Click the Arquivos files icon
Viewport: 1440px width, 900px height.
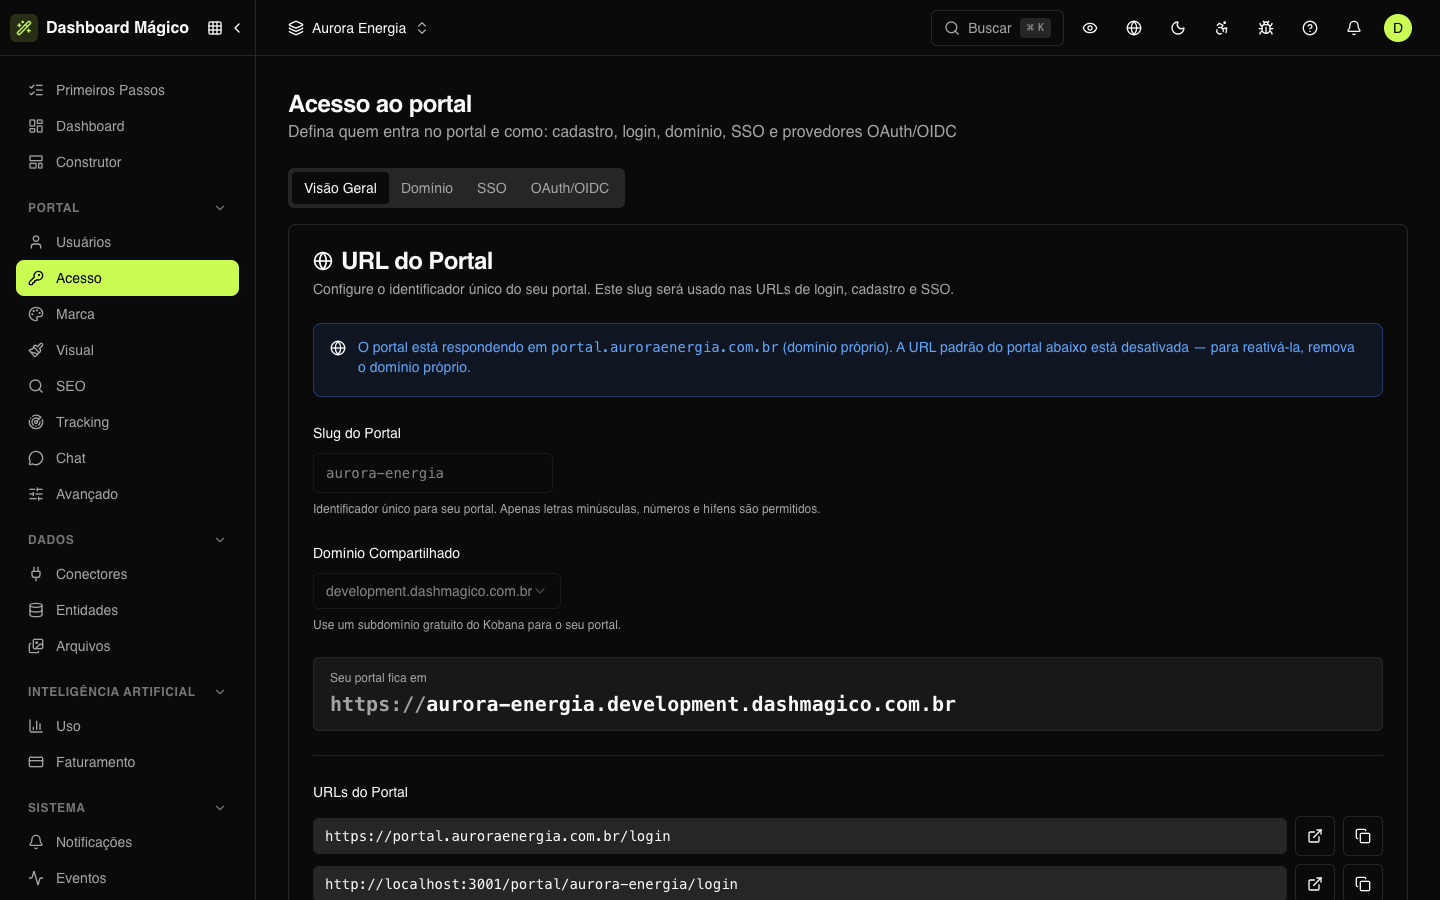tap(36, 646)
